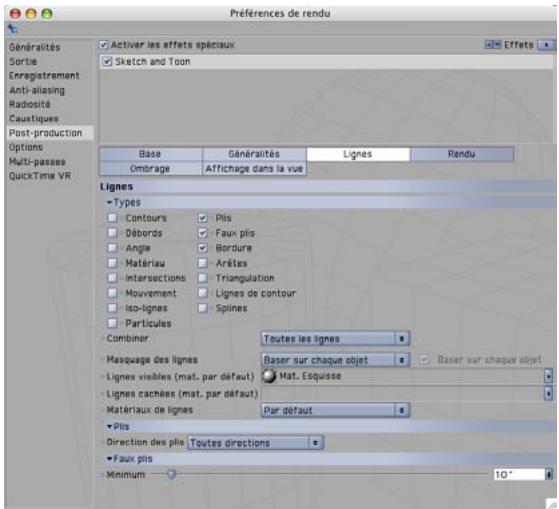Enable the Débords line type
The height and width of the screenshot is (509, 559).
point(112,233)
